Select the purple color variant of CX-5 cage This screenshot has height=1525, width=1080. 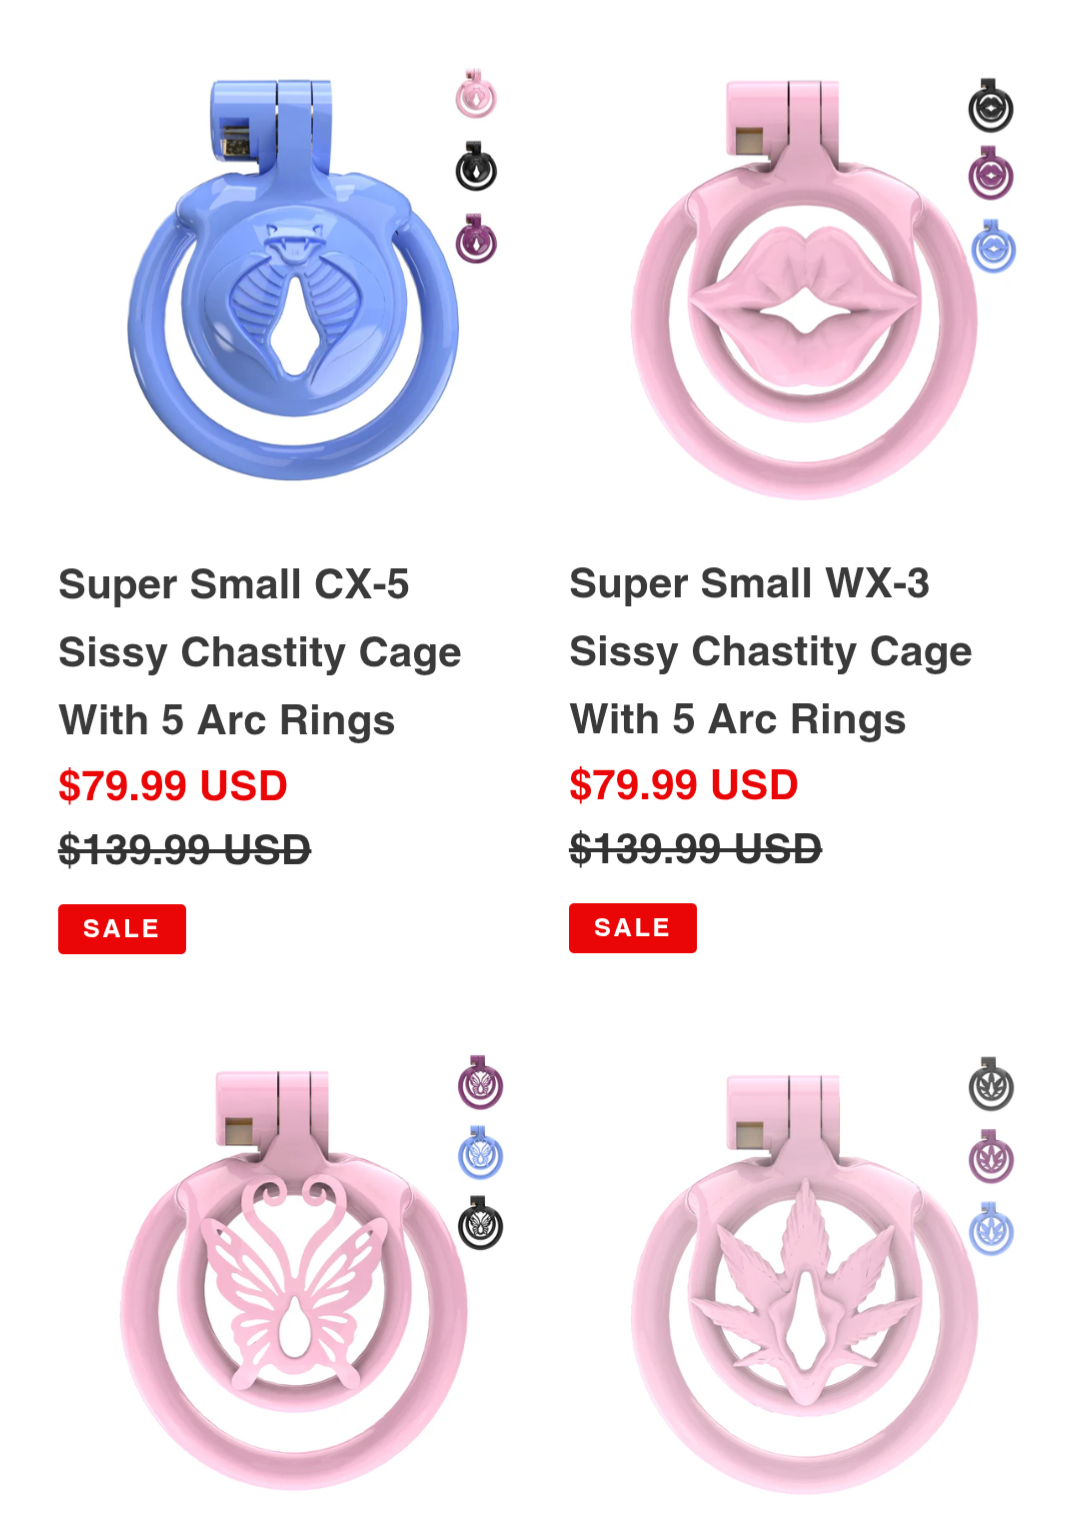[476, 238]
